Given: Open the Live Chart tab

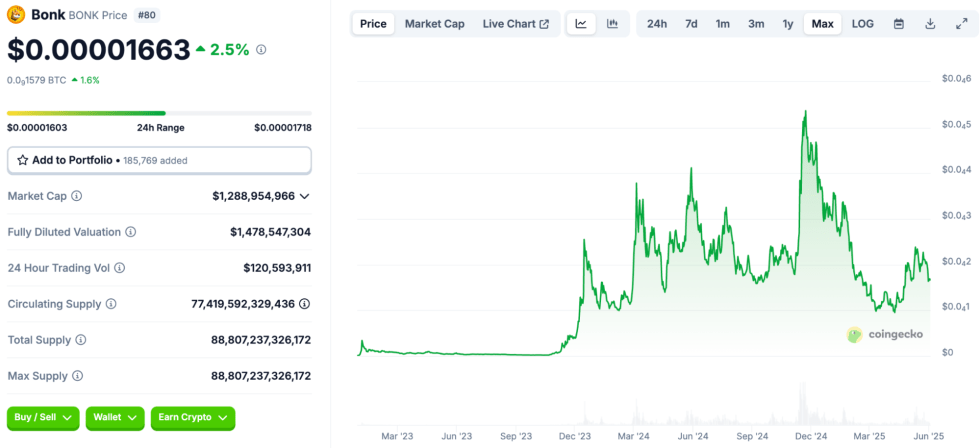Looking at the screenshot, I should [x=515, y=24].
